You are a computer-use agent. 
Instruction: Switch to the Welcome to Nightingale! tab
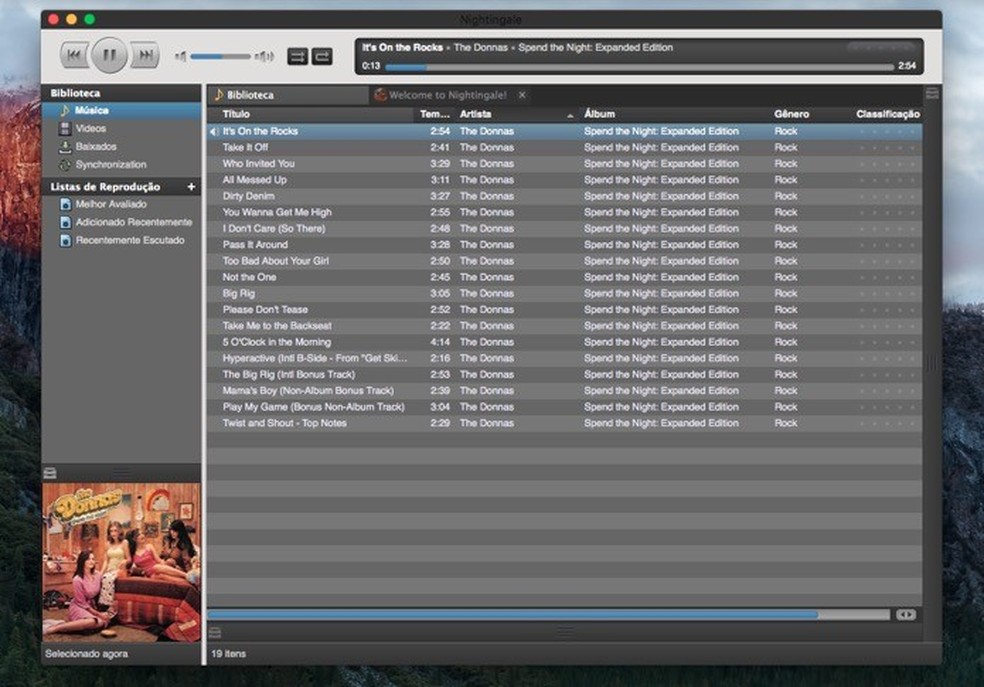447,95
